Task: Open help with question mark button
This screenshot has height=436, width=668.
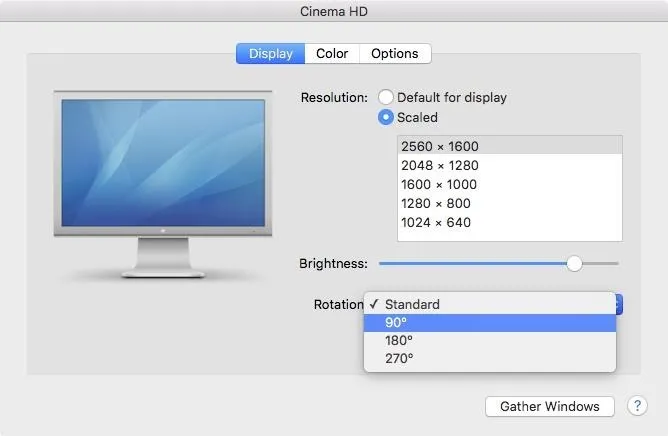Action: coord(637,406)
